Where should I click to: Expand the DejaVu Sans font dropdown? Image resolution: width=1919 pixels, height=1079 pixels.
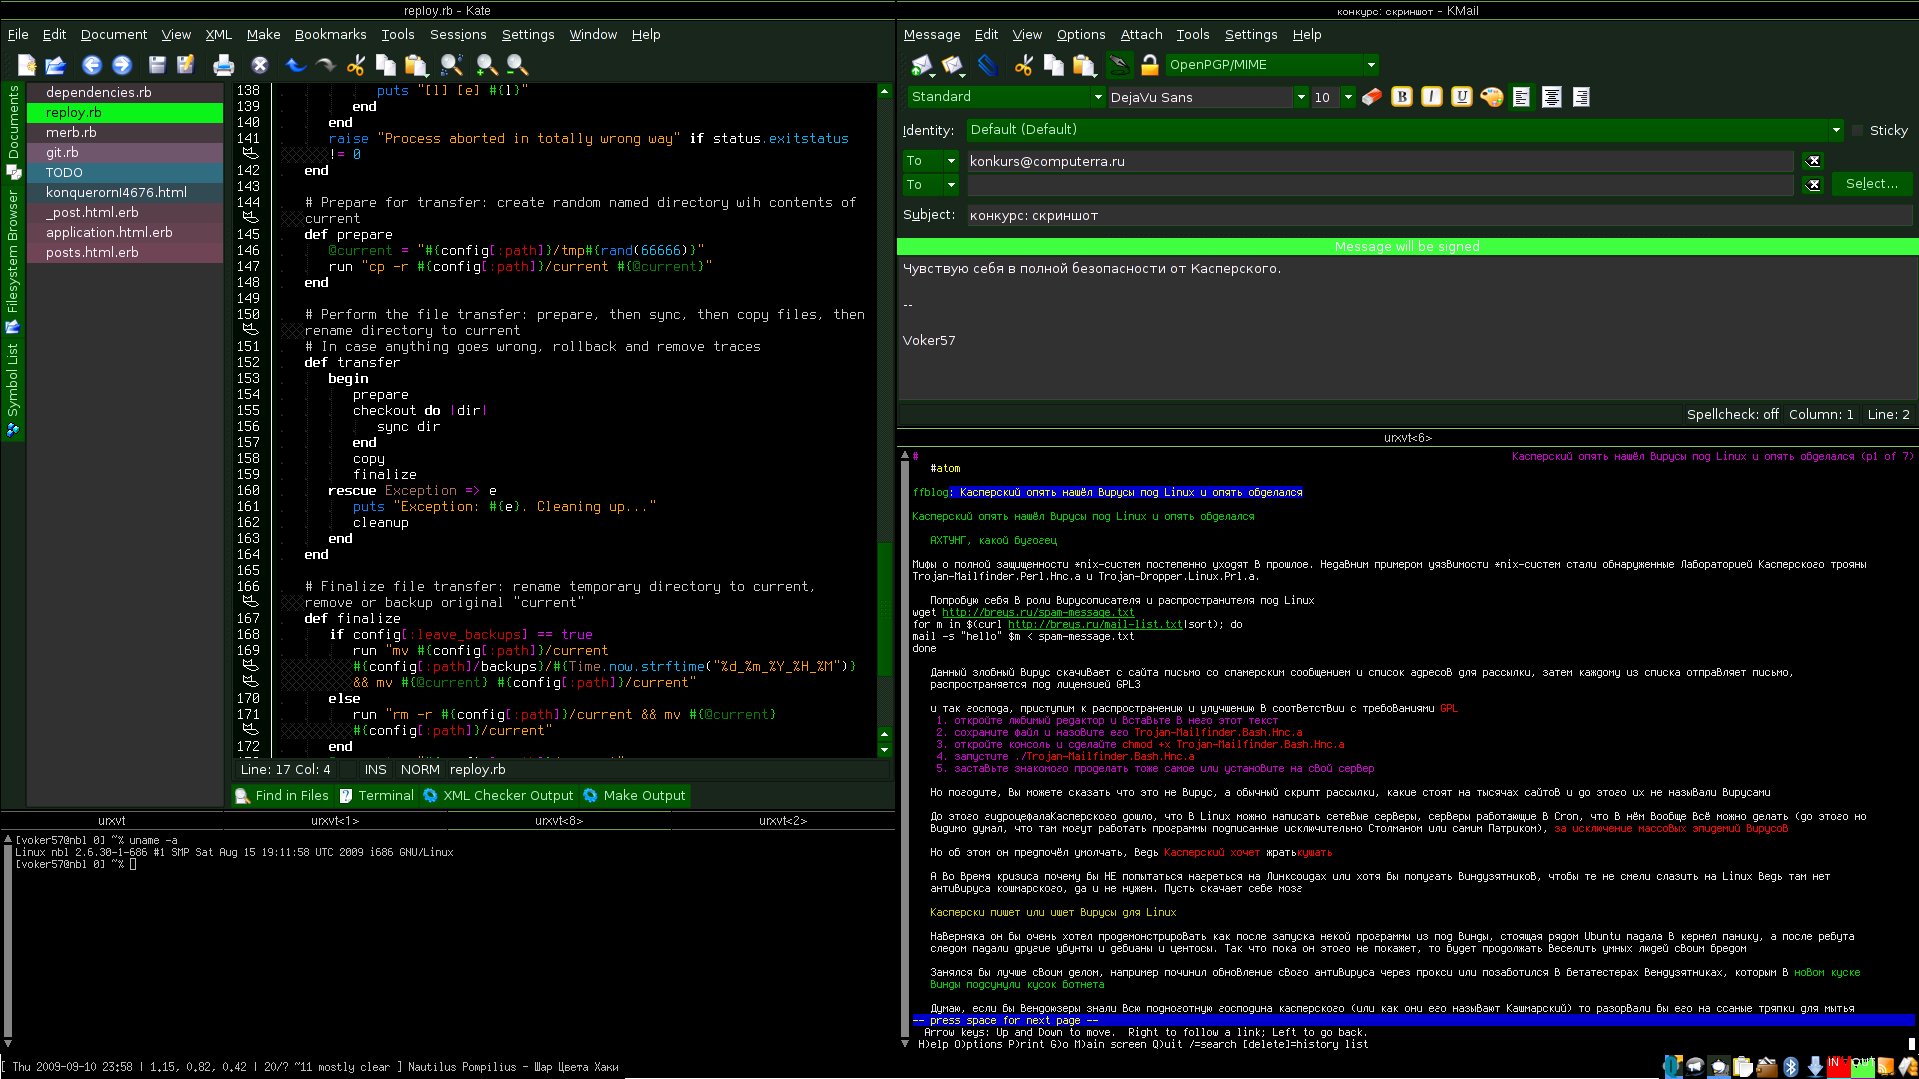(x=1300, y=97)
